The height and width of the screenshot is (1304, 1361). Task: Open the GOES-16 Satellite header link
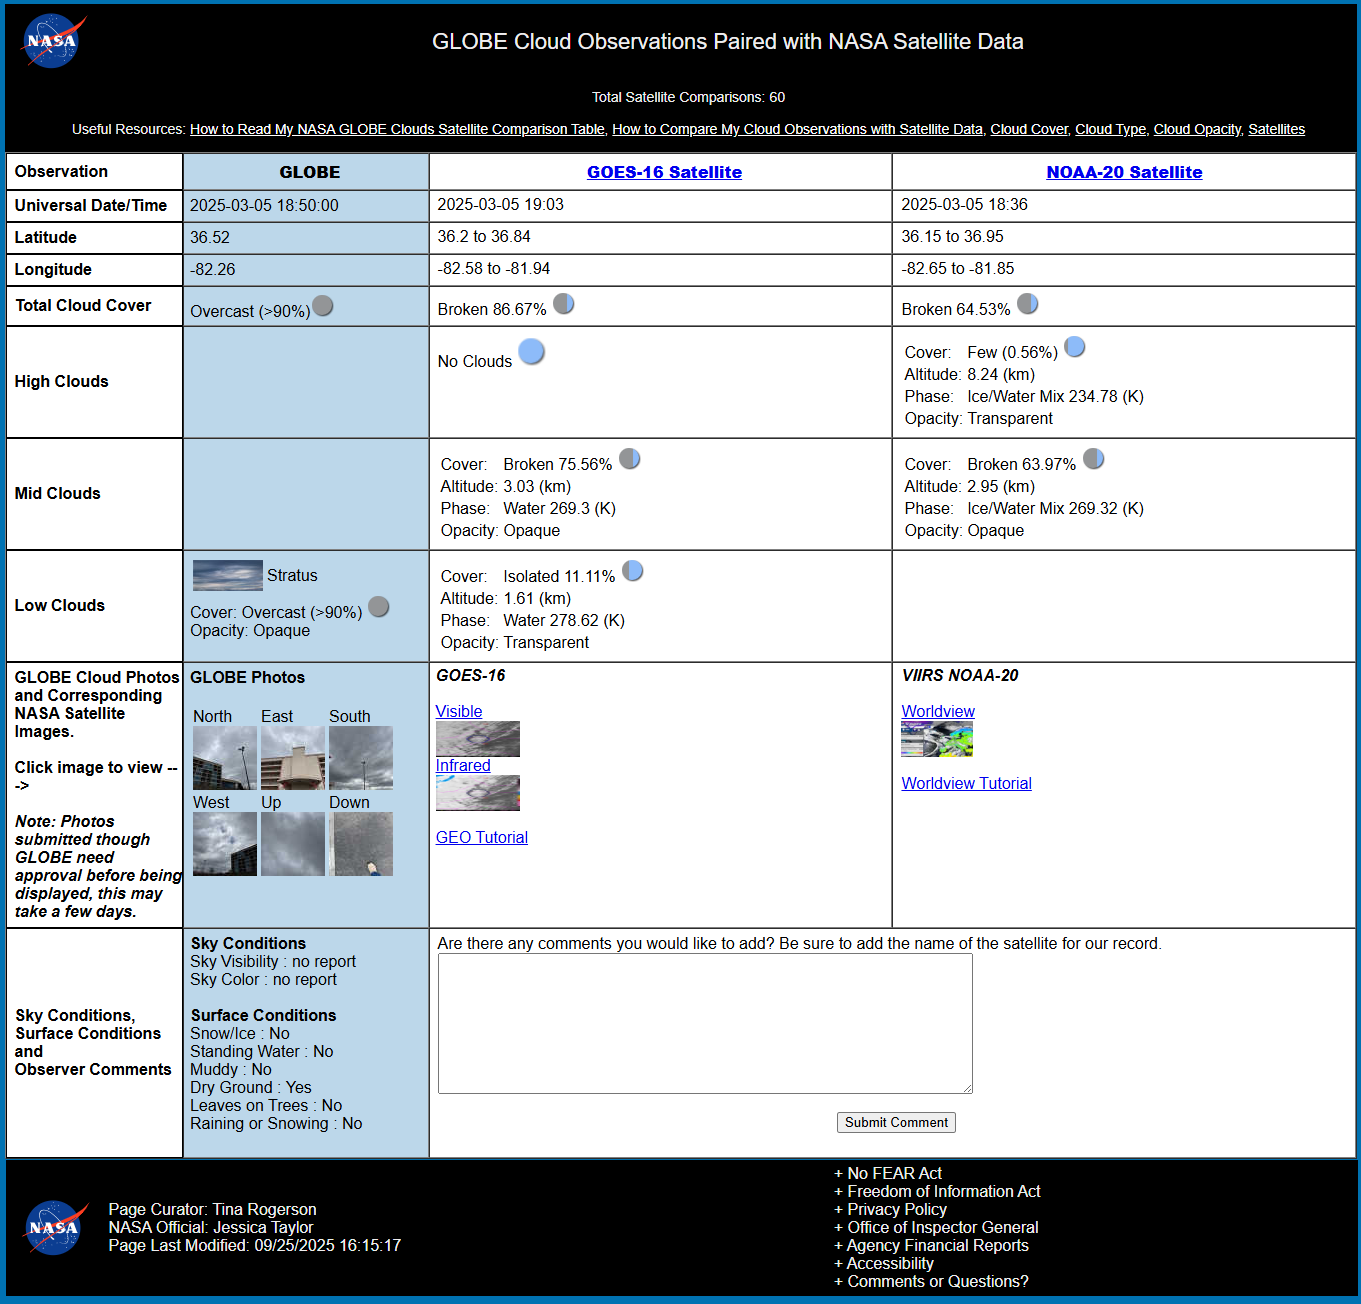click(664, 172)
